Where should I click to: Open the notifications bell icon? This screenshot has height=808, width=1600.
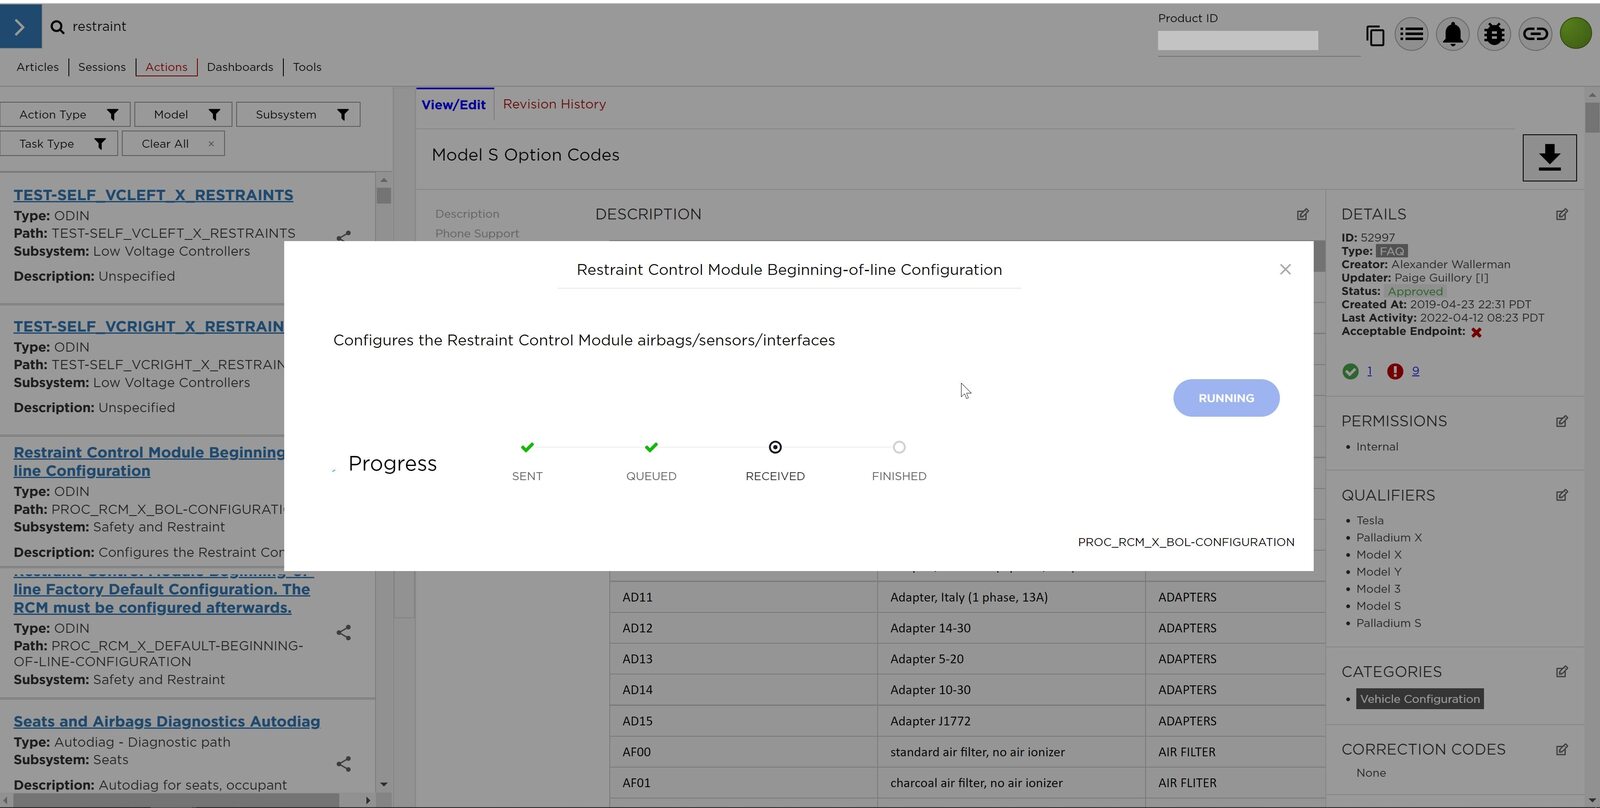pos(1452,35)
